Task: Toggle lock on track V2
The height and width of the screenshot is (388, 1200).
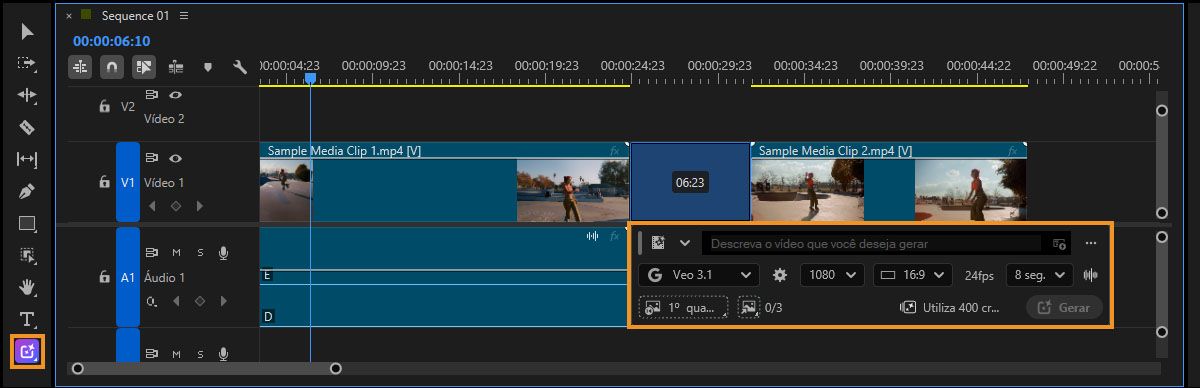Action: (x=104, y=106)
